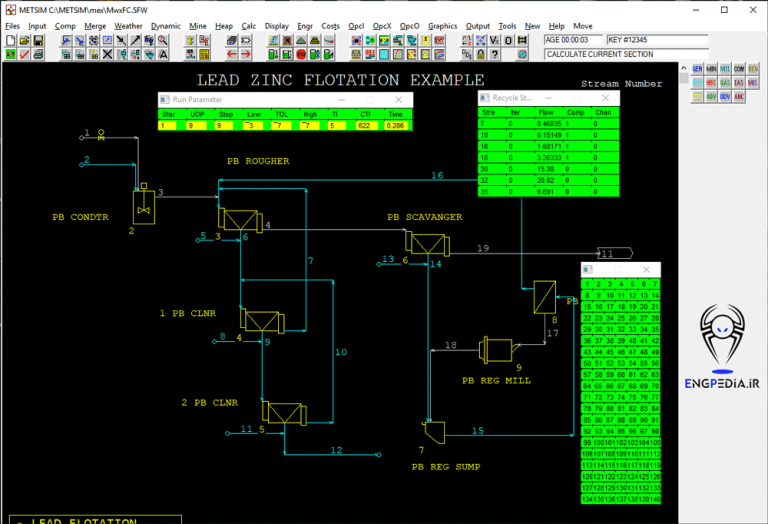Click the padlock icon in the toolbar
Viewport: 768px width, 524px height.
[481, 54]
